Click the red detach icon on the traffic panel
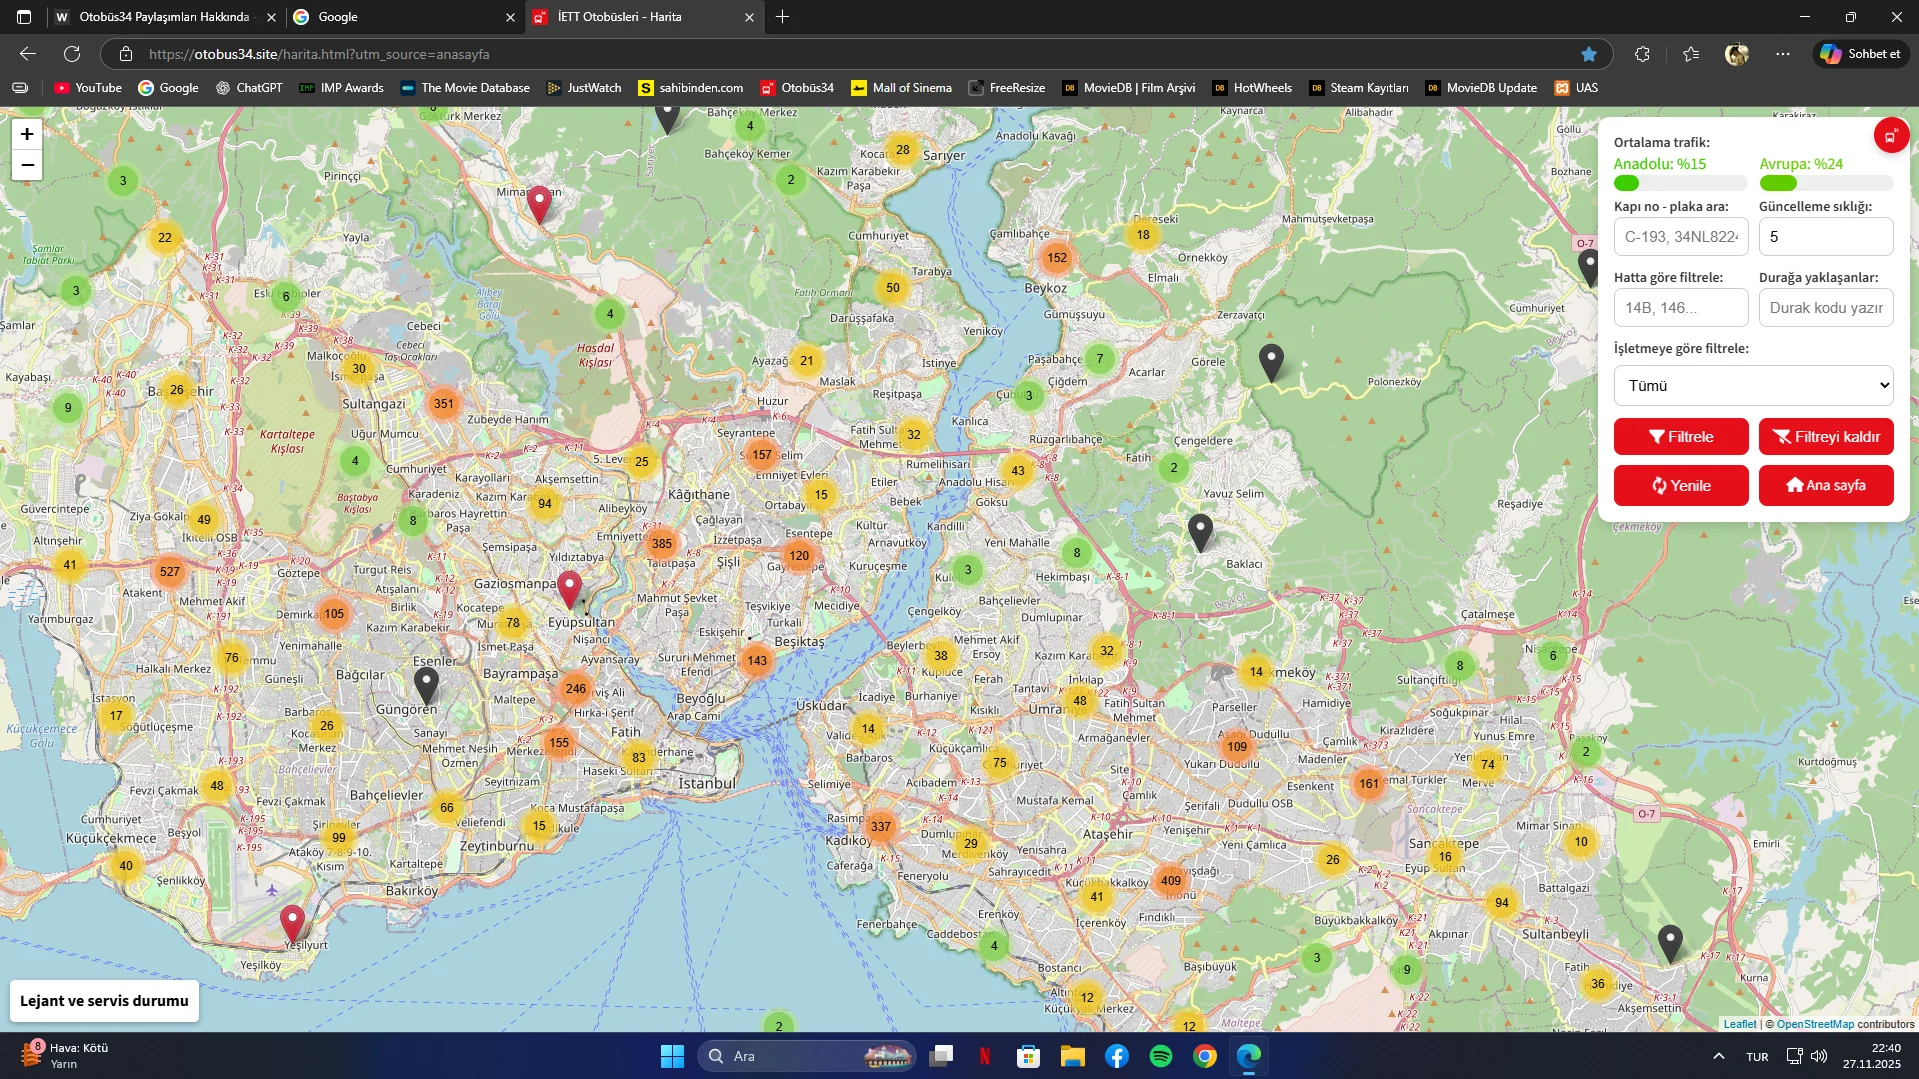 point(1890,134)
